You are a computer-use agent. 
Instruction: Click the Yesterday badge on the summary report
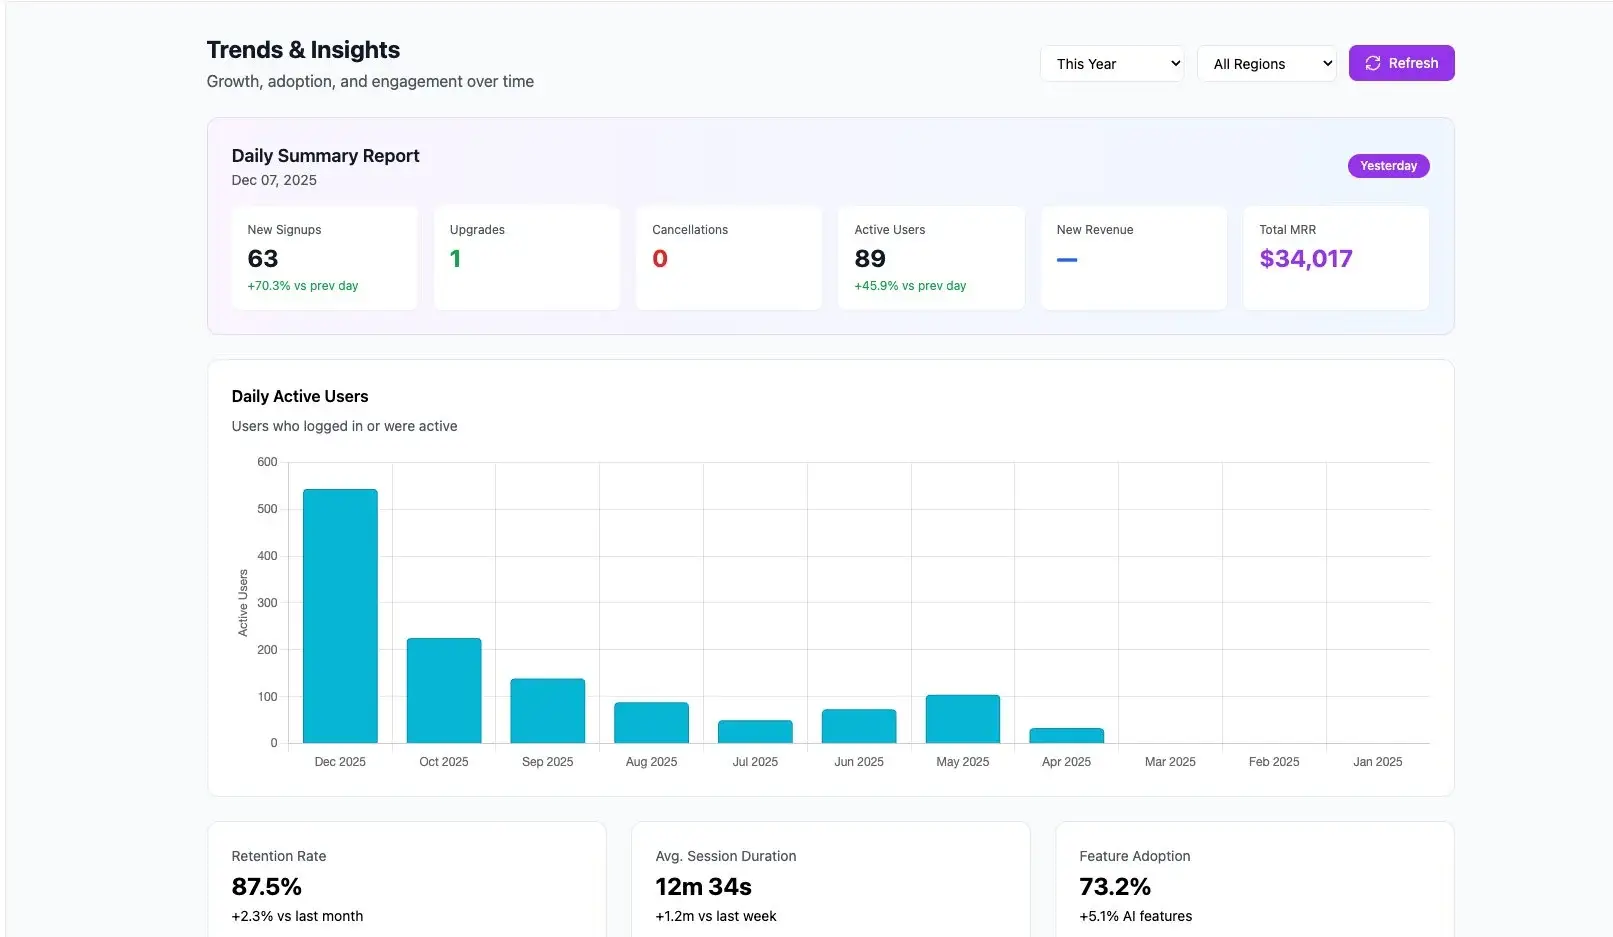click(1388, 165)
